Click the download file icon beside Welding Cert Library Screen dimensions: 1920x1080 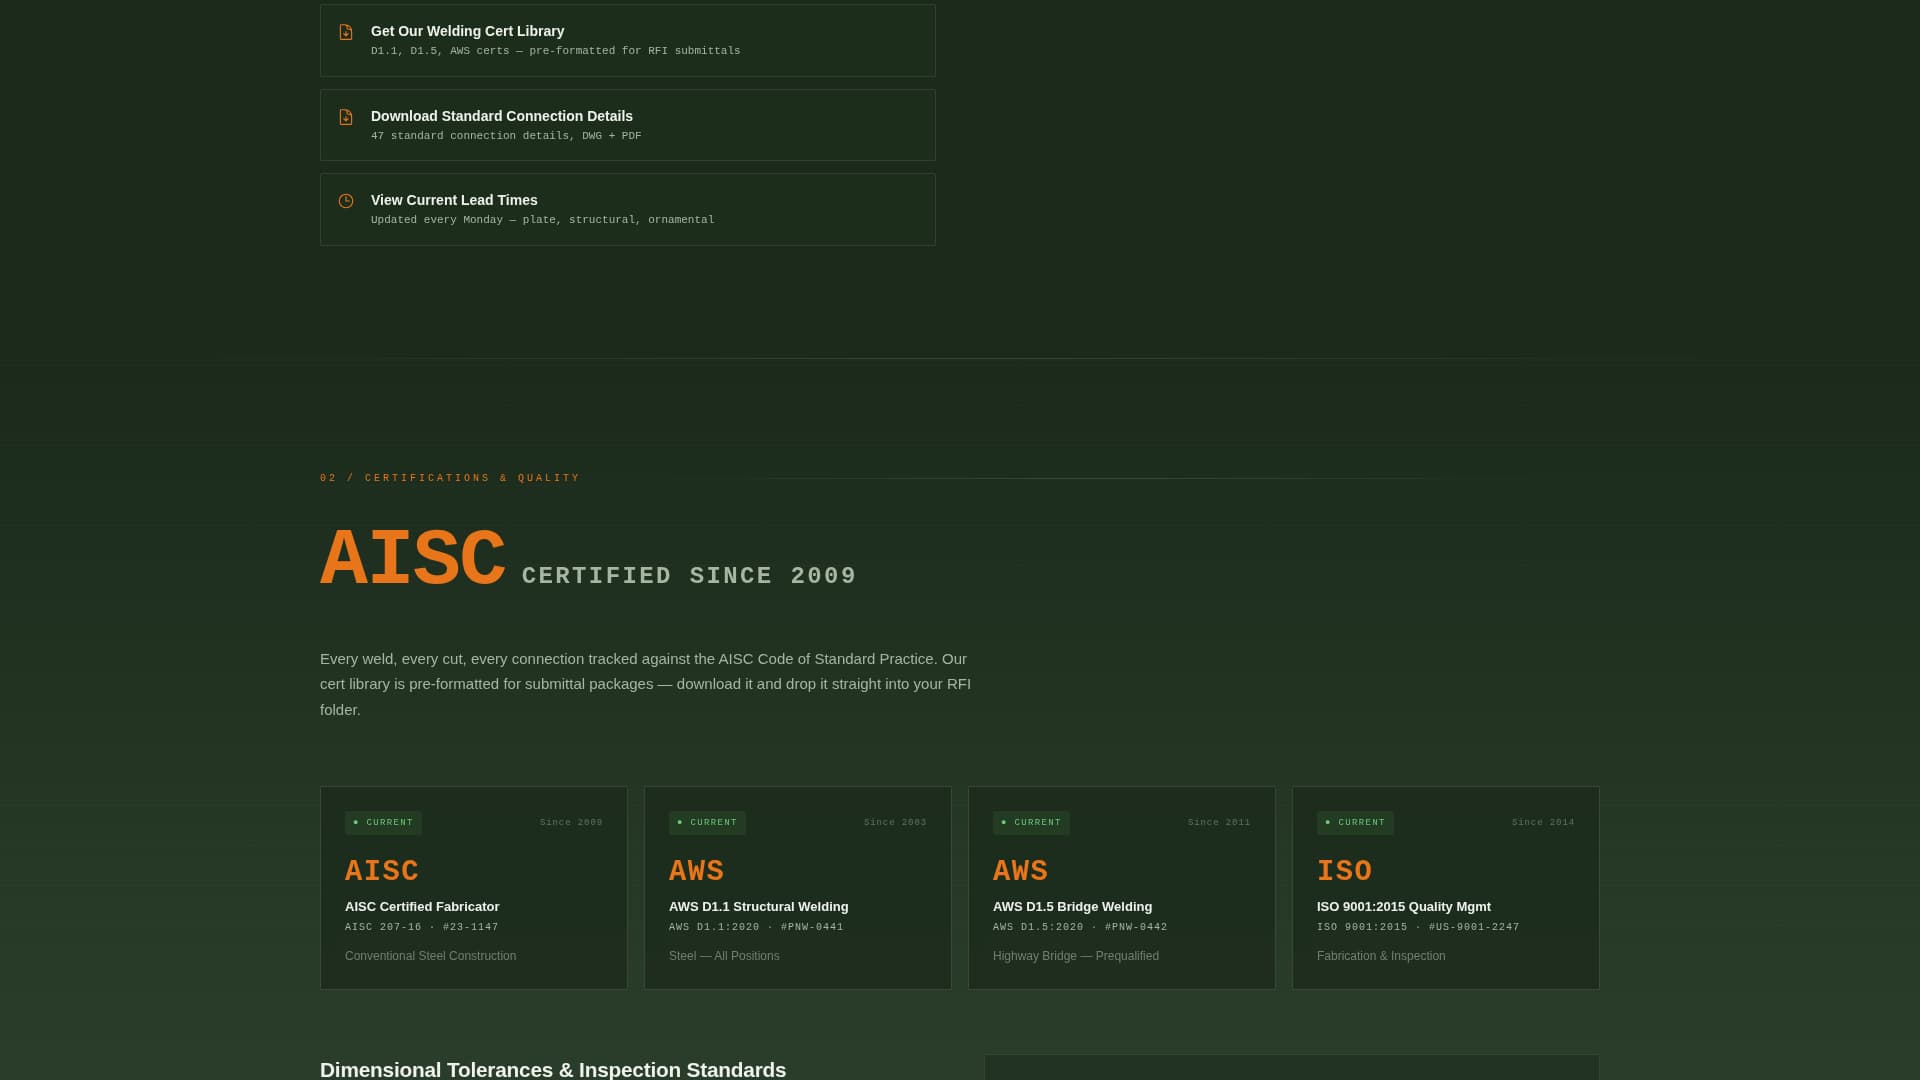click(347, 31)
